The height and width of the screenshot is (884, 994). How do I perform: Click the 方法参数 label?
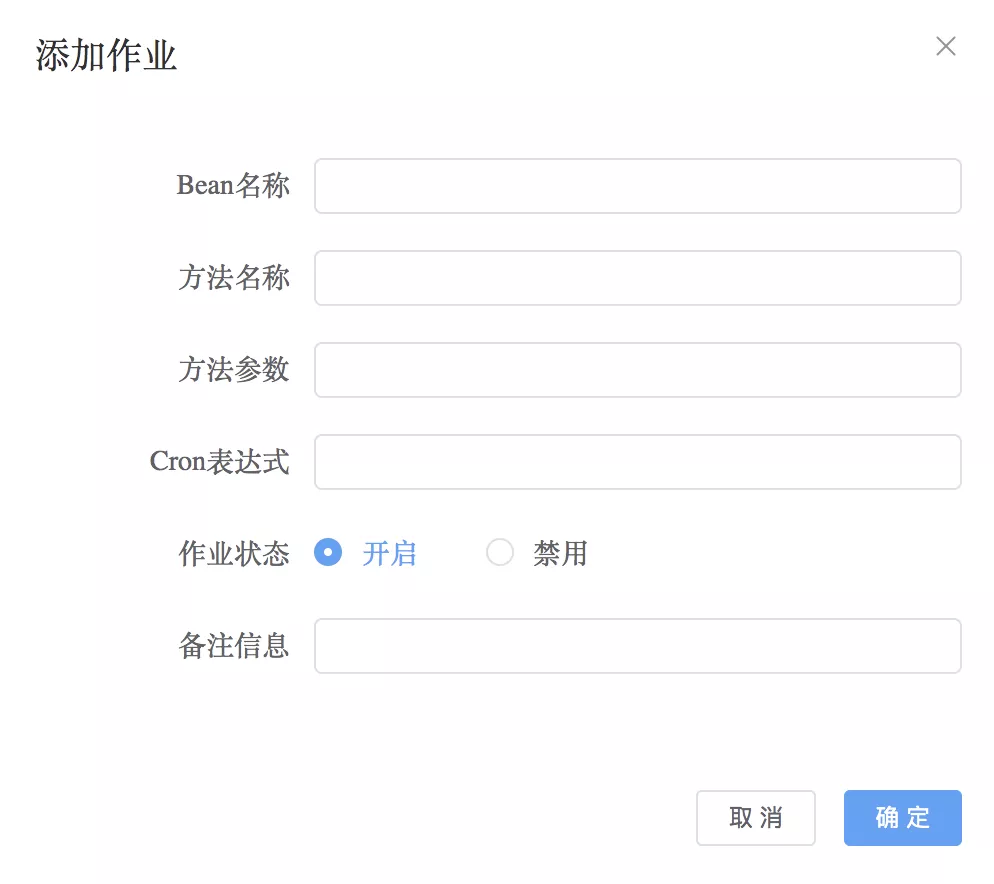[233, 370]
